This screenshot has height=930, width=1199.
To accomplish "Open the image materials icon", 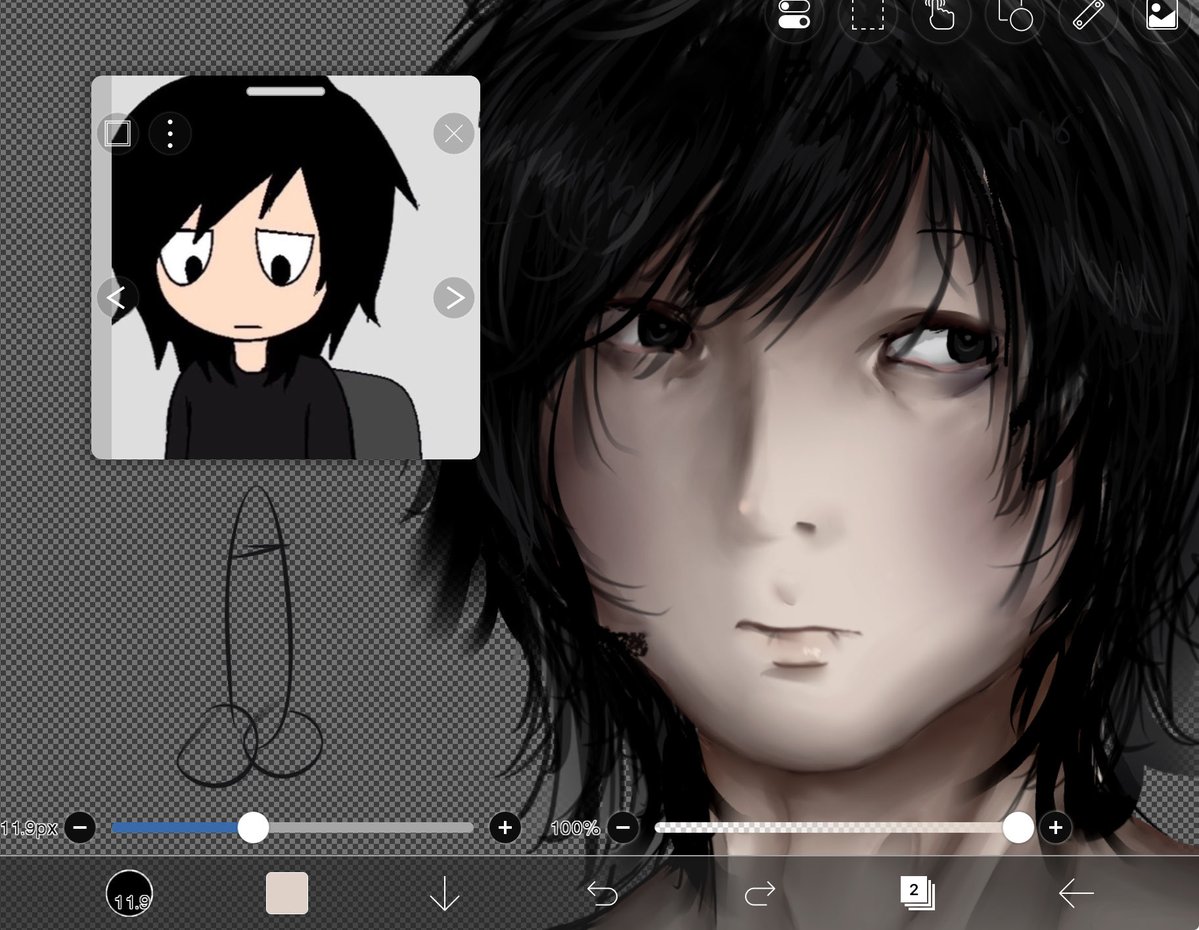I will [1161, 15].
